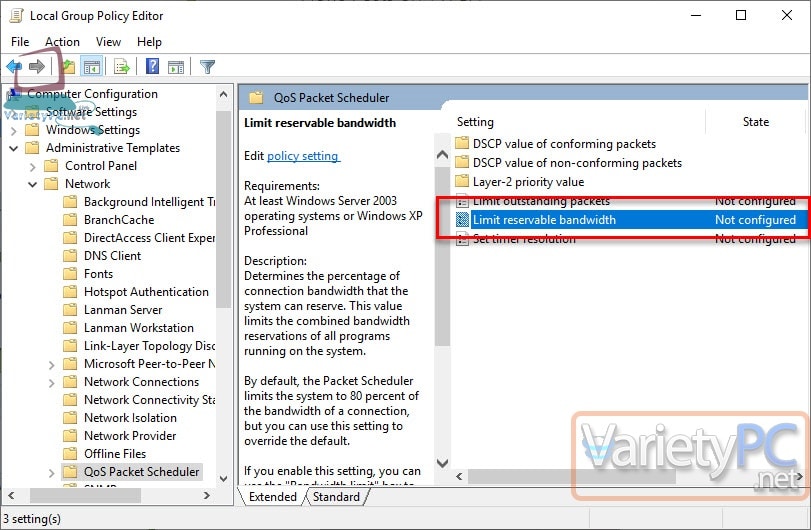
Task: Collapse the Network tree node
Action: click(33, 185)
